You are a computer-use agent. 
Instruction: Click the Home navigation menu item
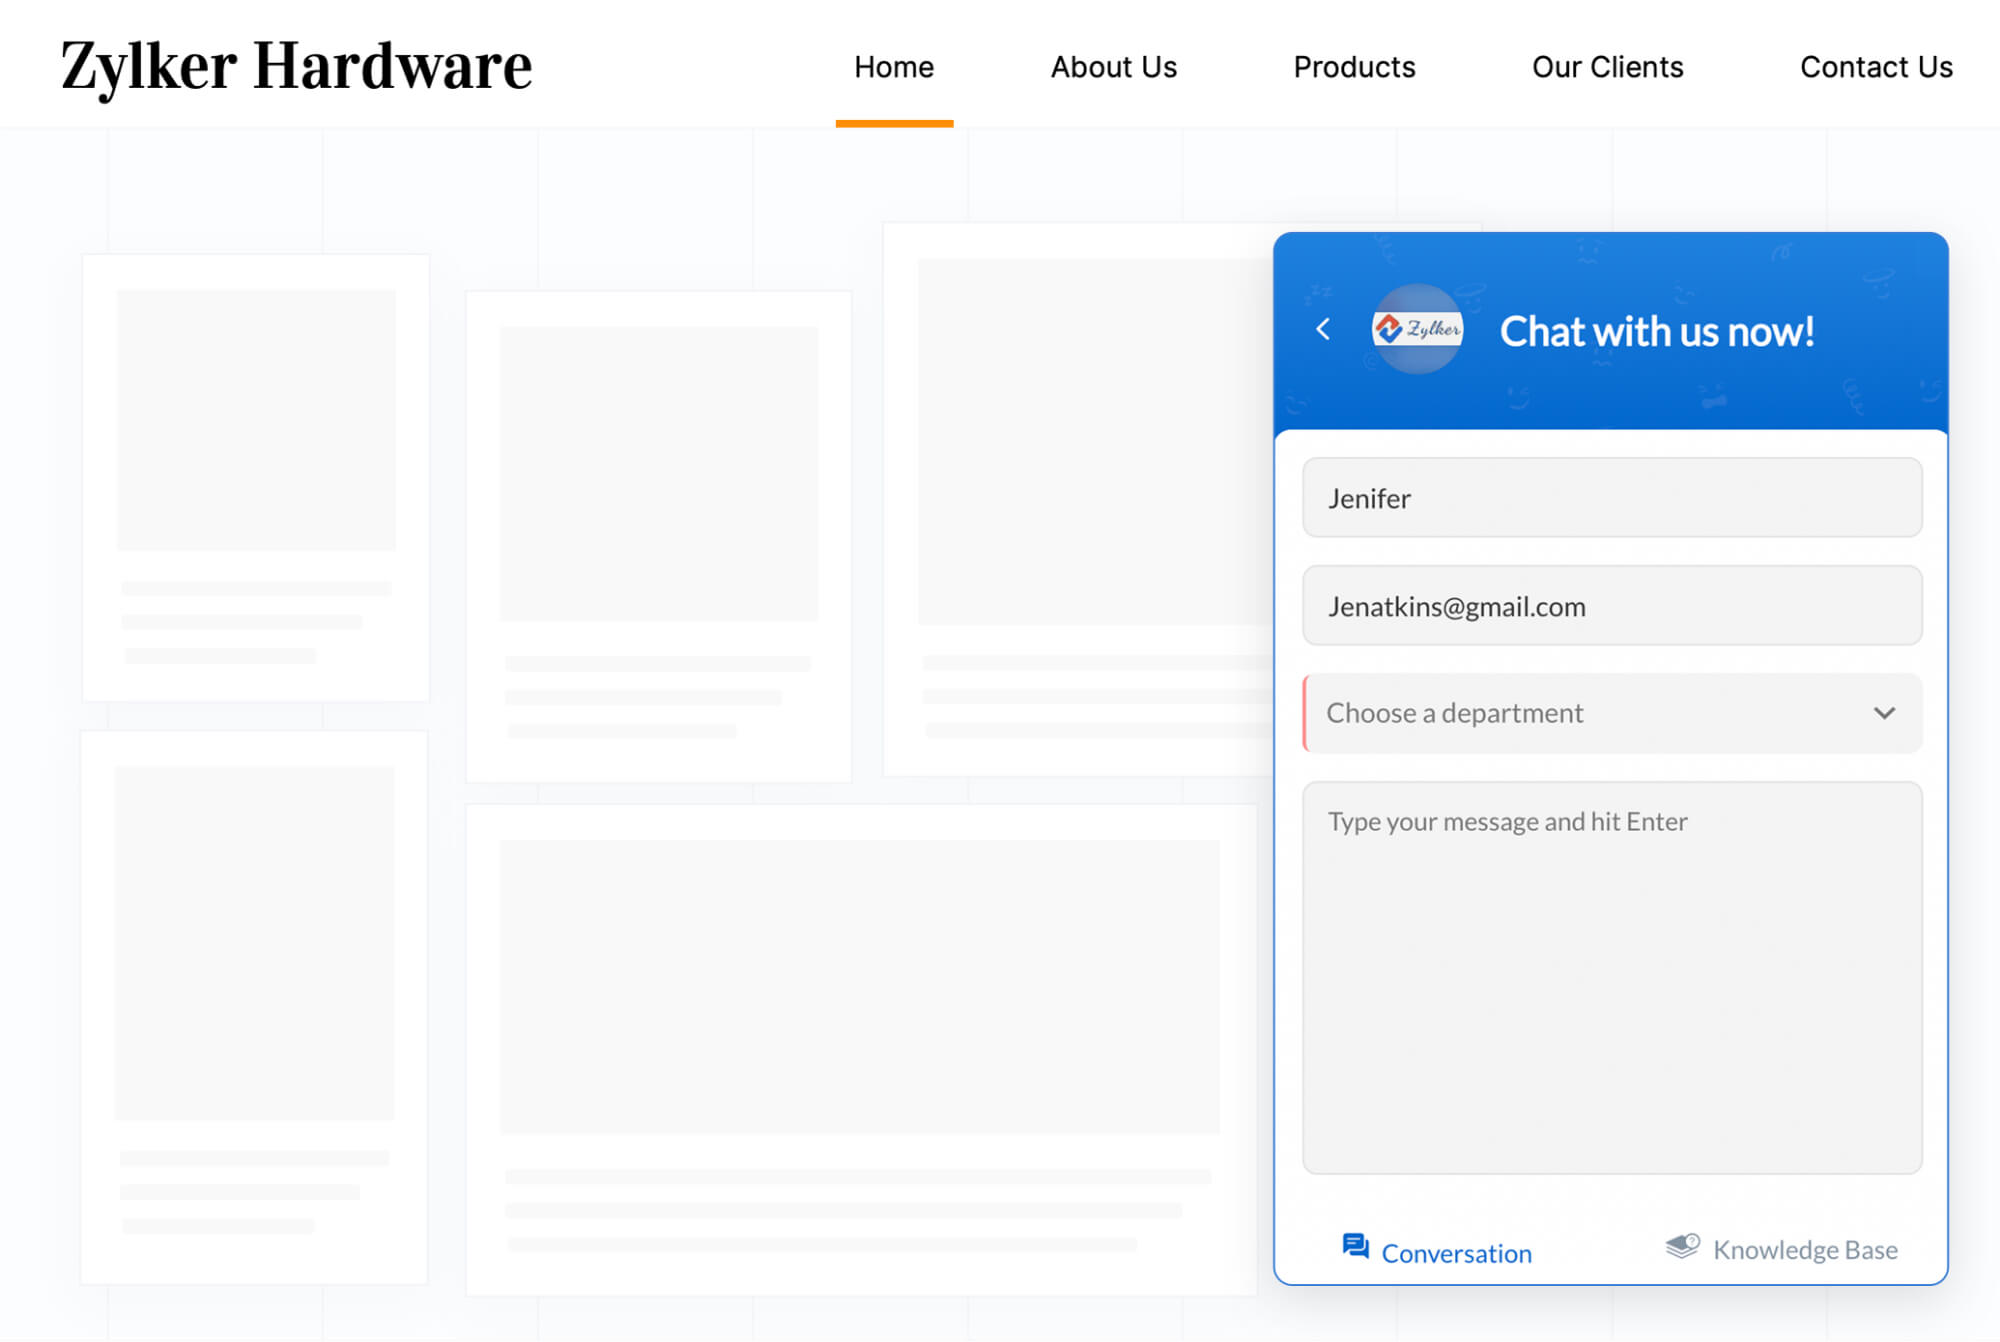pos(894,64)
